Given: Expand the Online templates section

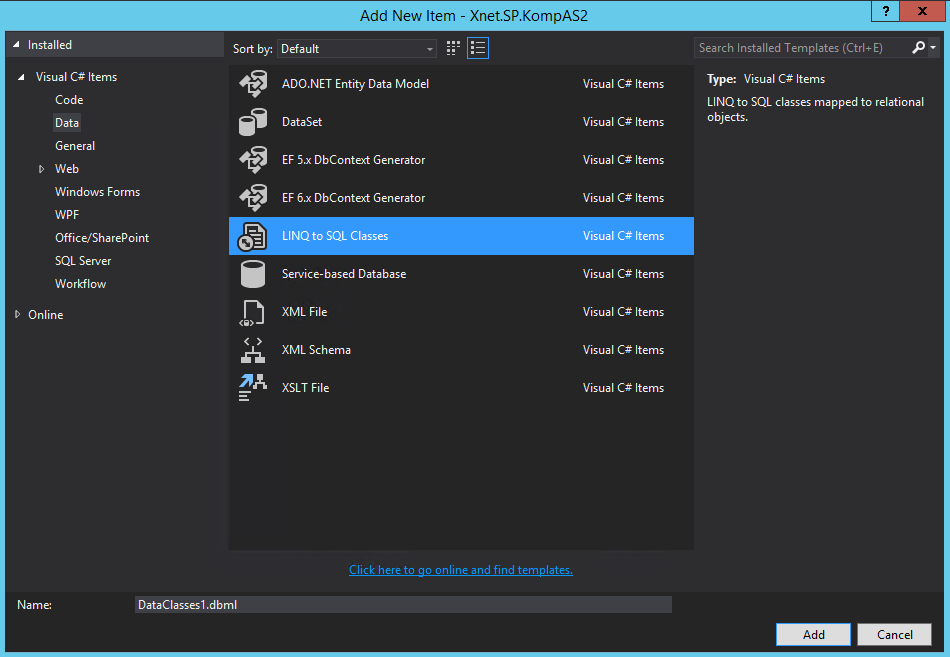Looking at the screenshot, I should (18, 315).
